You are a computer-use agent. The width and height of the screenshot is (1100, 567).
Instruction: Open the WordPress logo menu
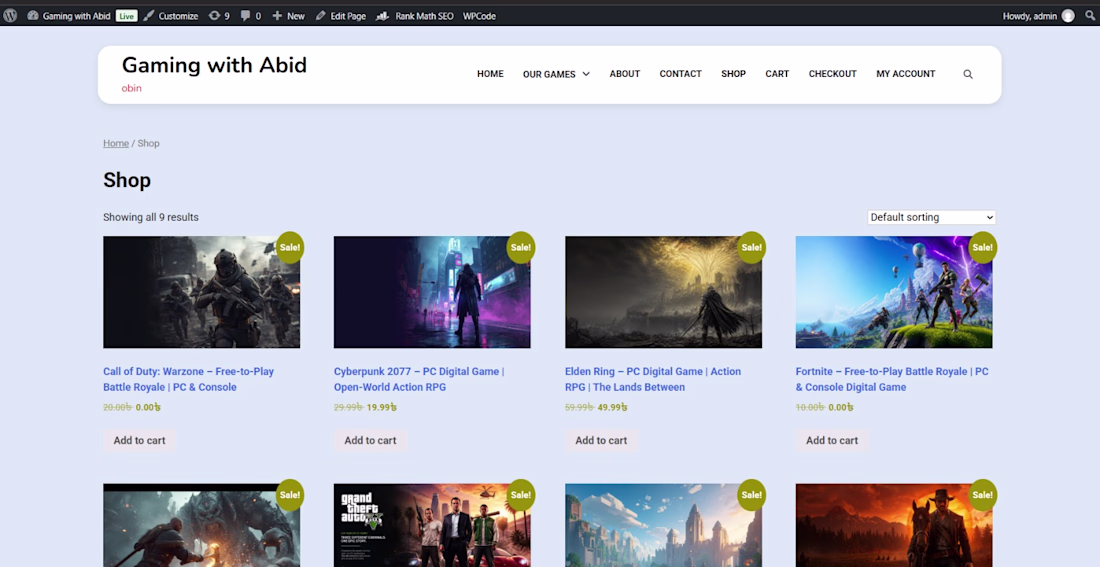[10, 15]
